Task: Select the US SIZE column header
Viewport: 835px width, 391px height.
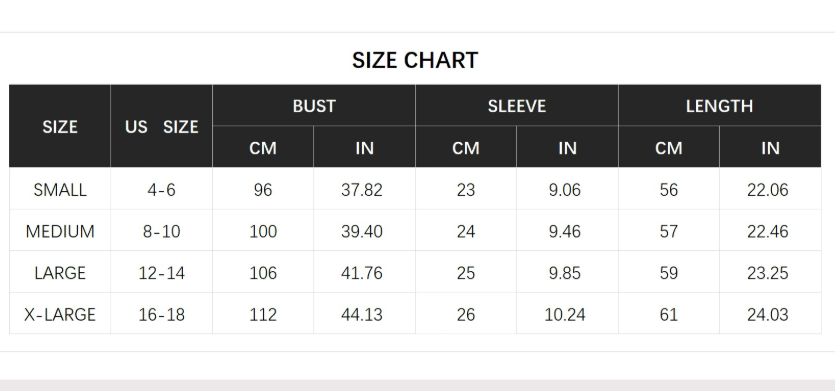Action: (x=161, y=126)
